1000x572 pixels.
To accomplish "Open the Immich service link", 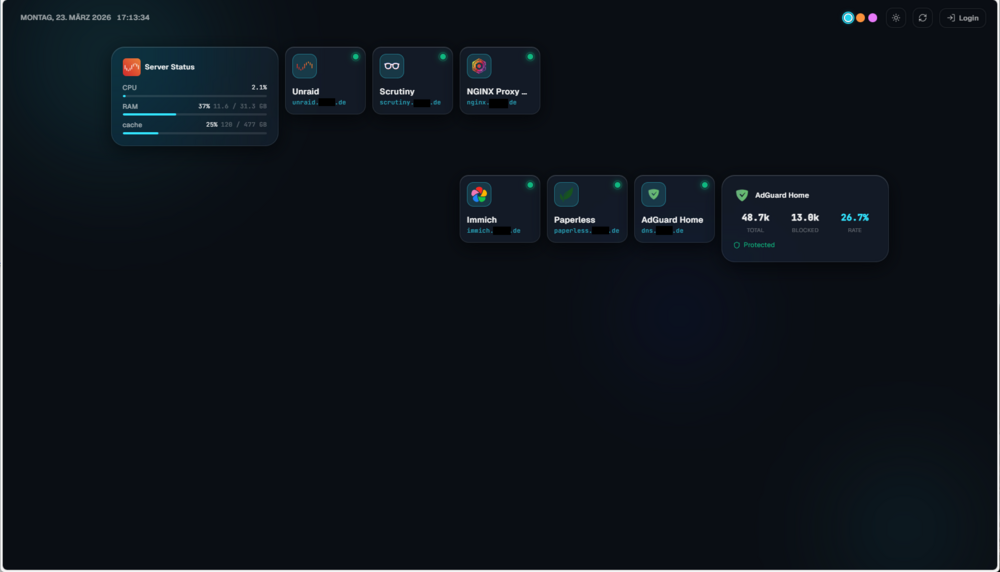I will point(494,231).
